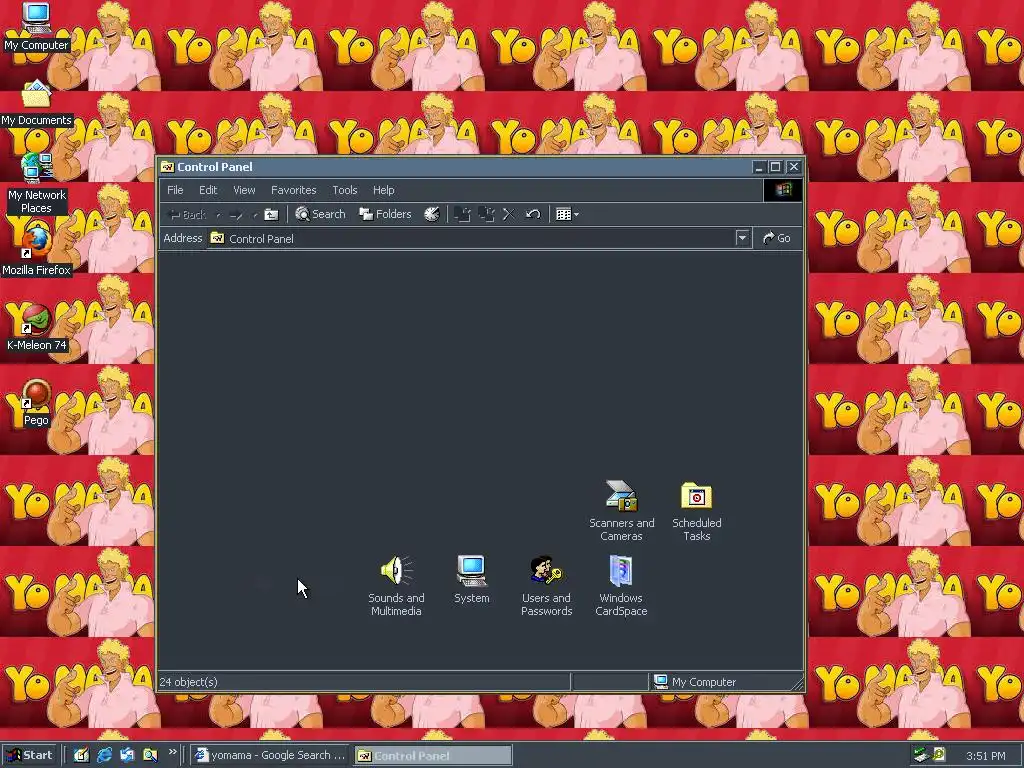
Task: Open the Favorites menu
Action: pyautogui.click(x=293, y=190)
